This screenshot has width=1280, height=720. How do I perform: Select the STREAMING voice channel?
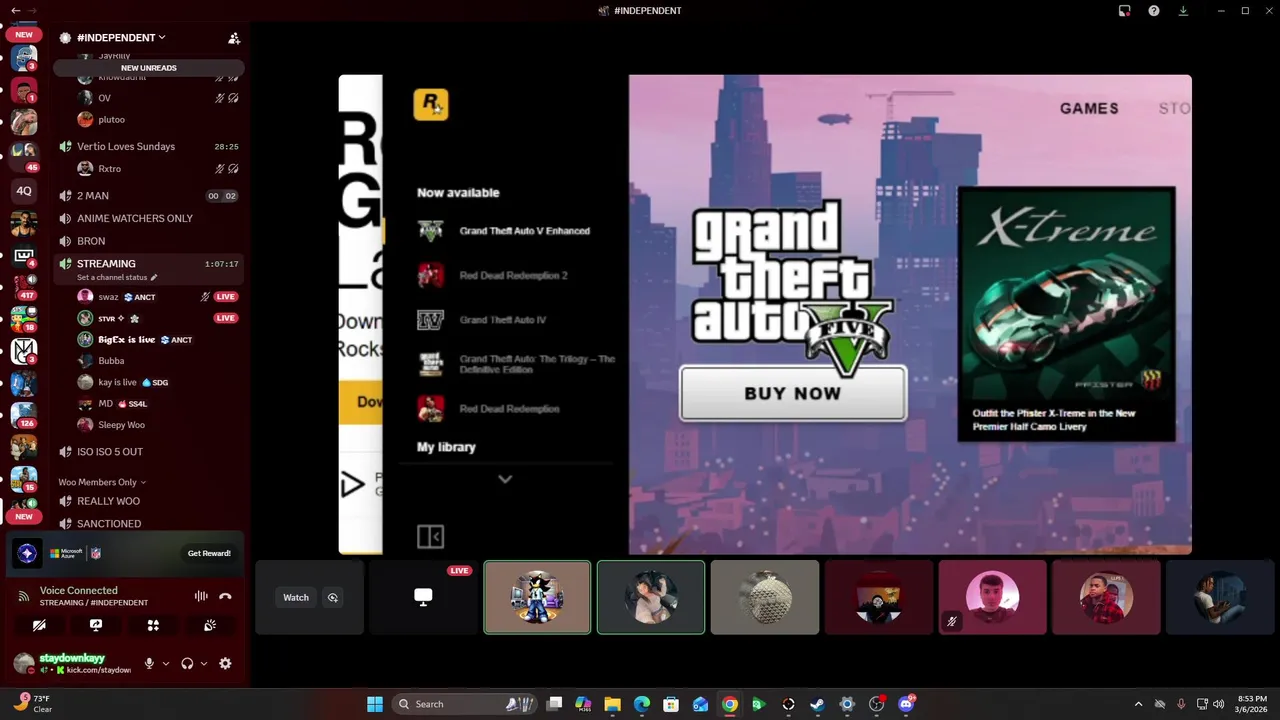[149, 264]
